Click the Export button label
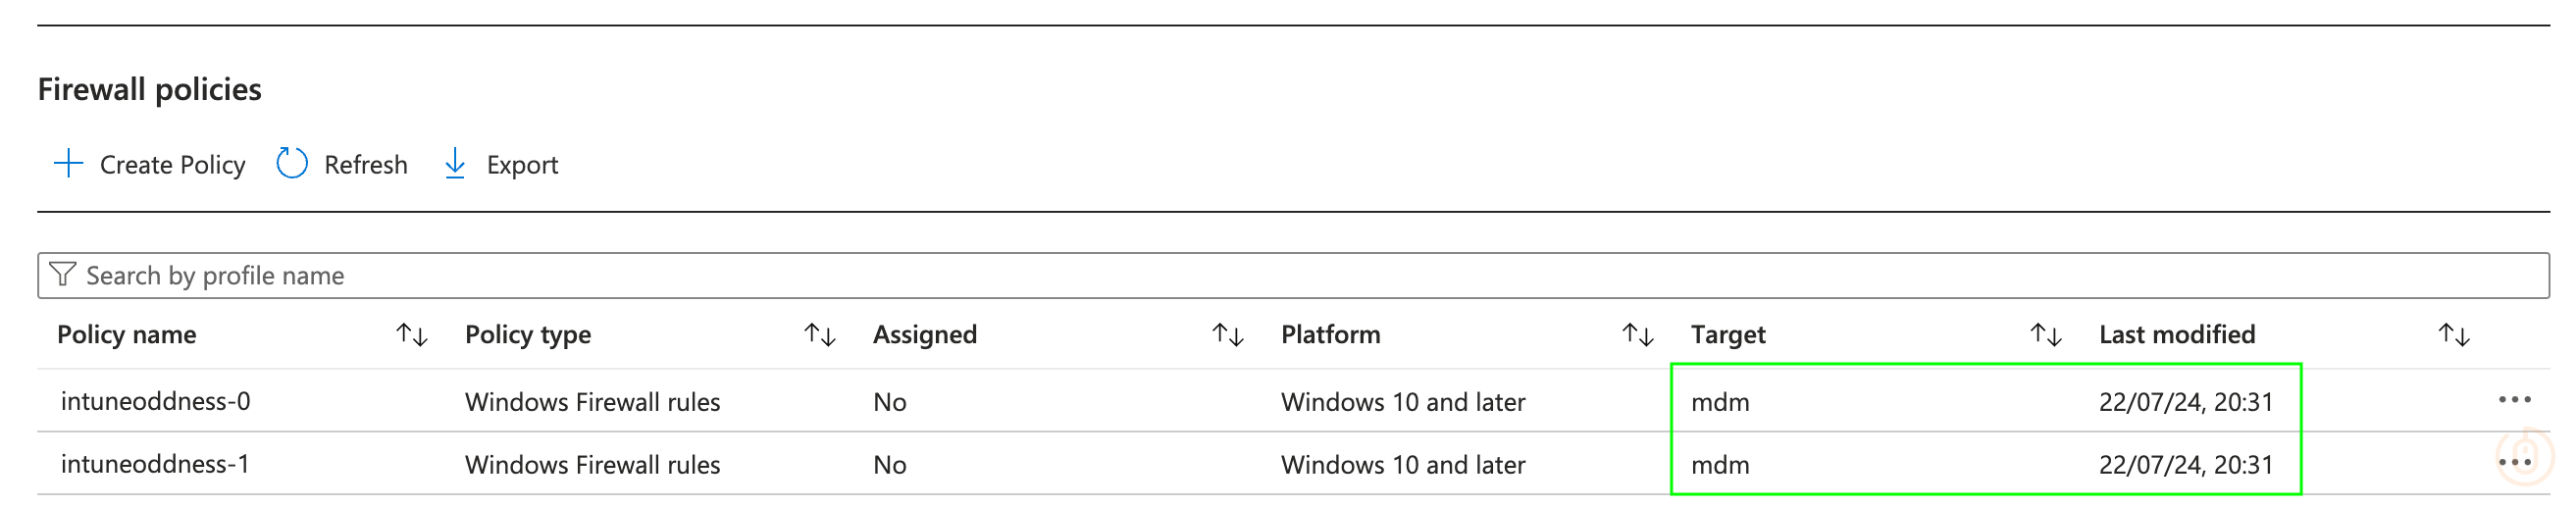The height and width of the screenshot is (507, 2576). [522, 165]
